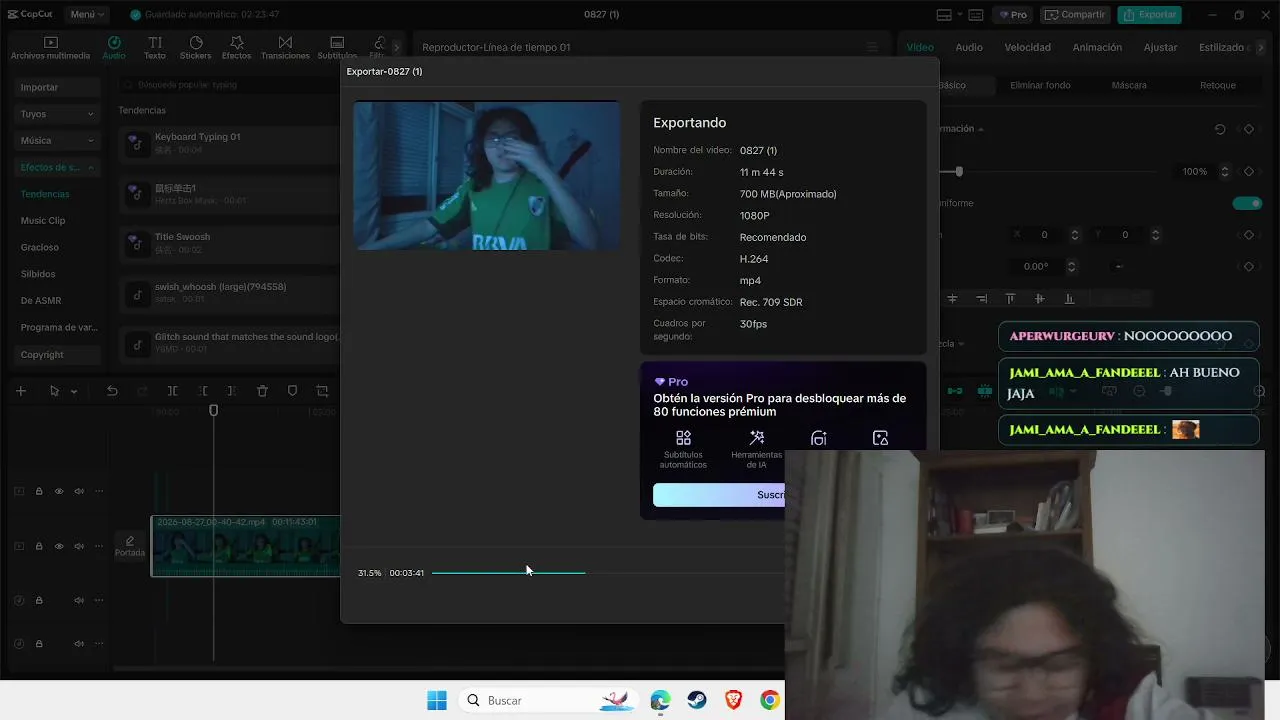Toggle lock on the first audio track
Viewport: 1280px width, 720px height.
39,600
